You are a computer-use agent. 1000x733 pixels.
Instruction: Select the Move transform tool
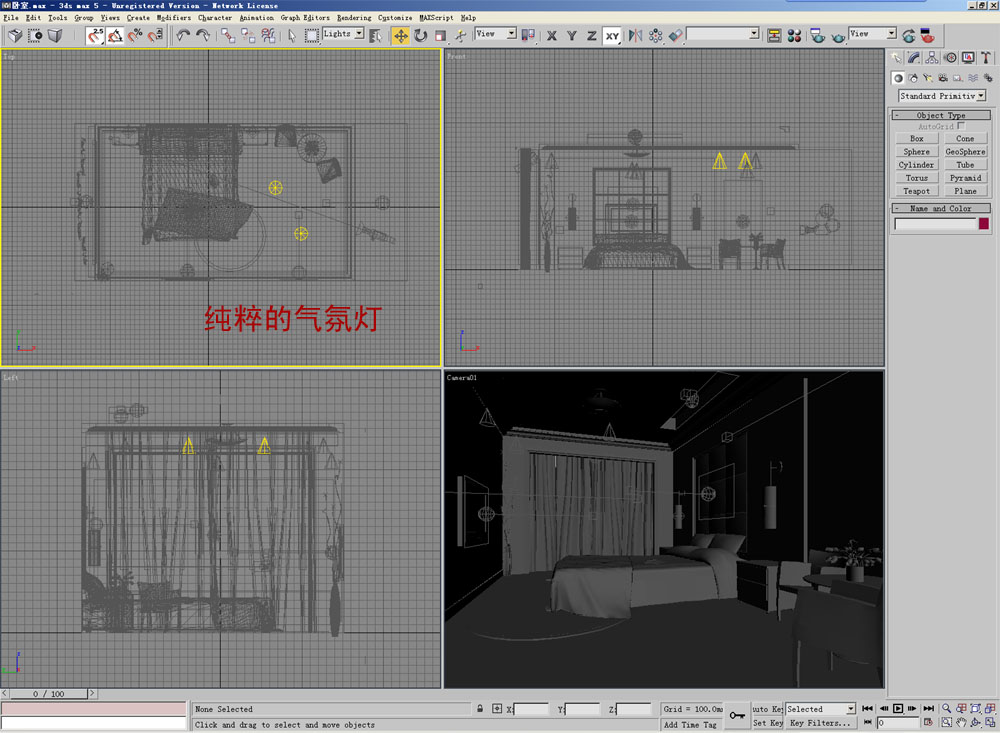click(400, 35)
